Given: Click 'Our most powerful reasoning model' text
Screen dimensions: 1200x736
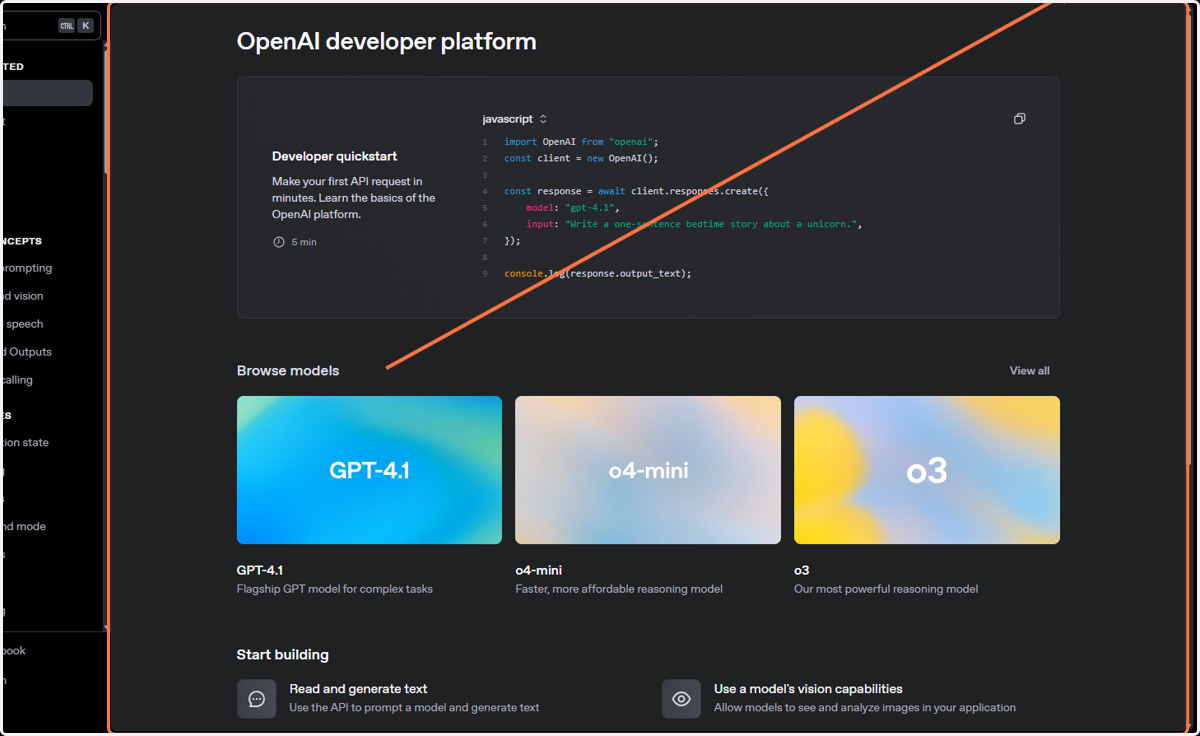Looking at the screenshot, I should (x=886, y=589).
